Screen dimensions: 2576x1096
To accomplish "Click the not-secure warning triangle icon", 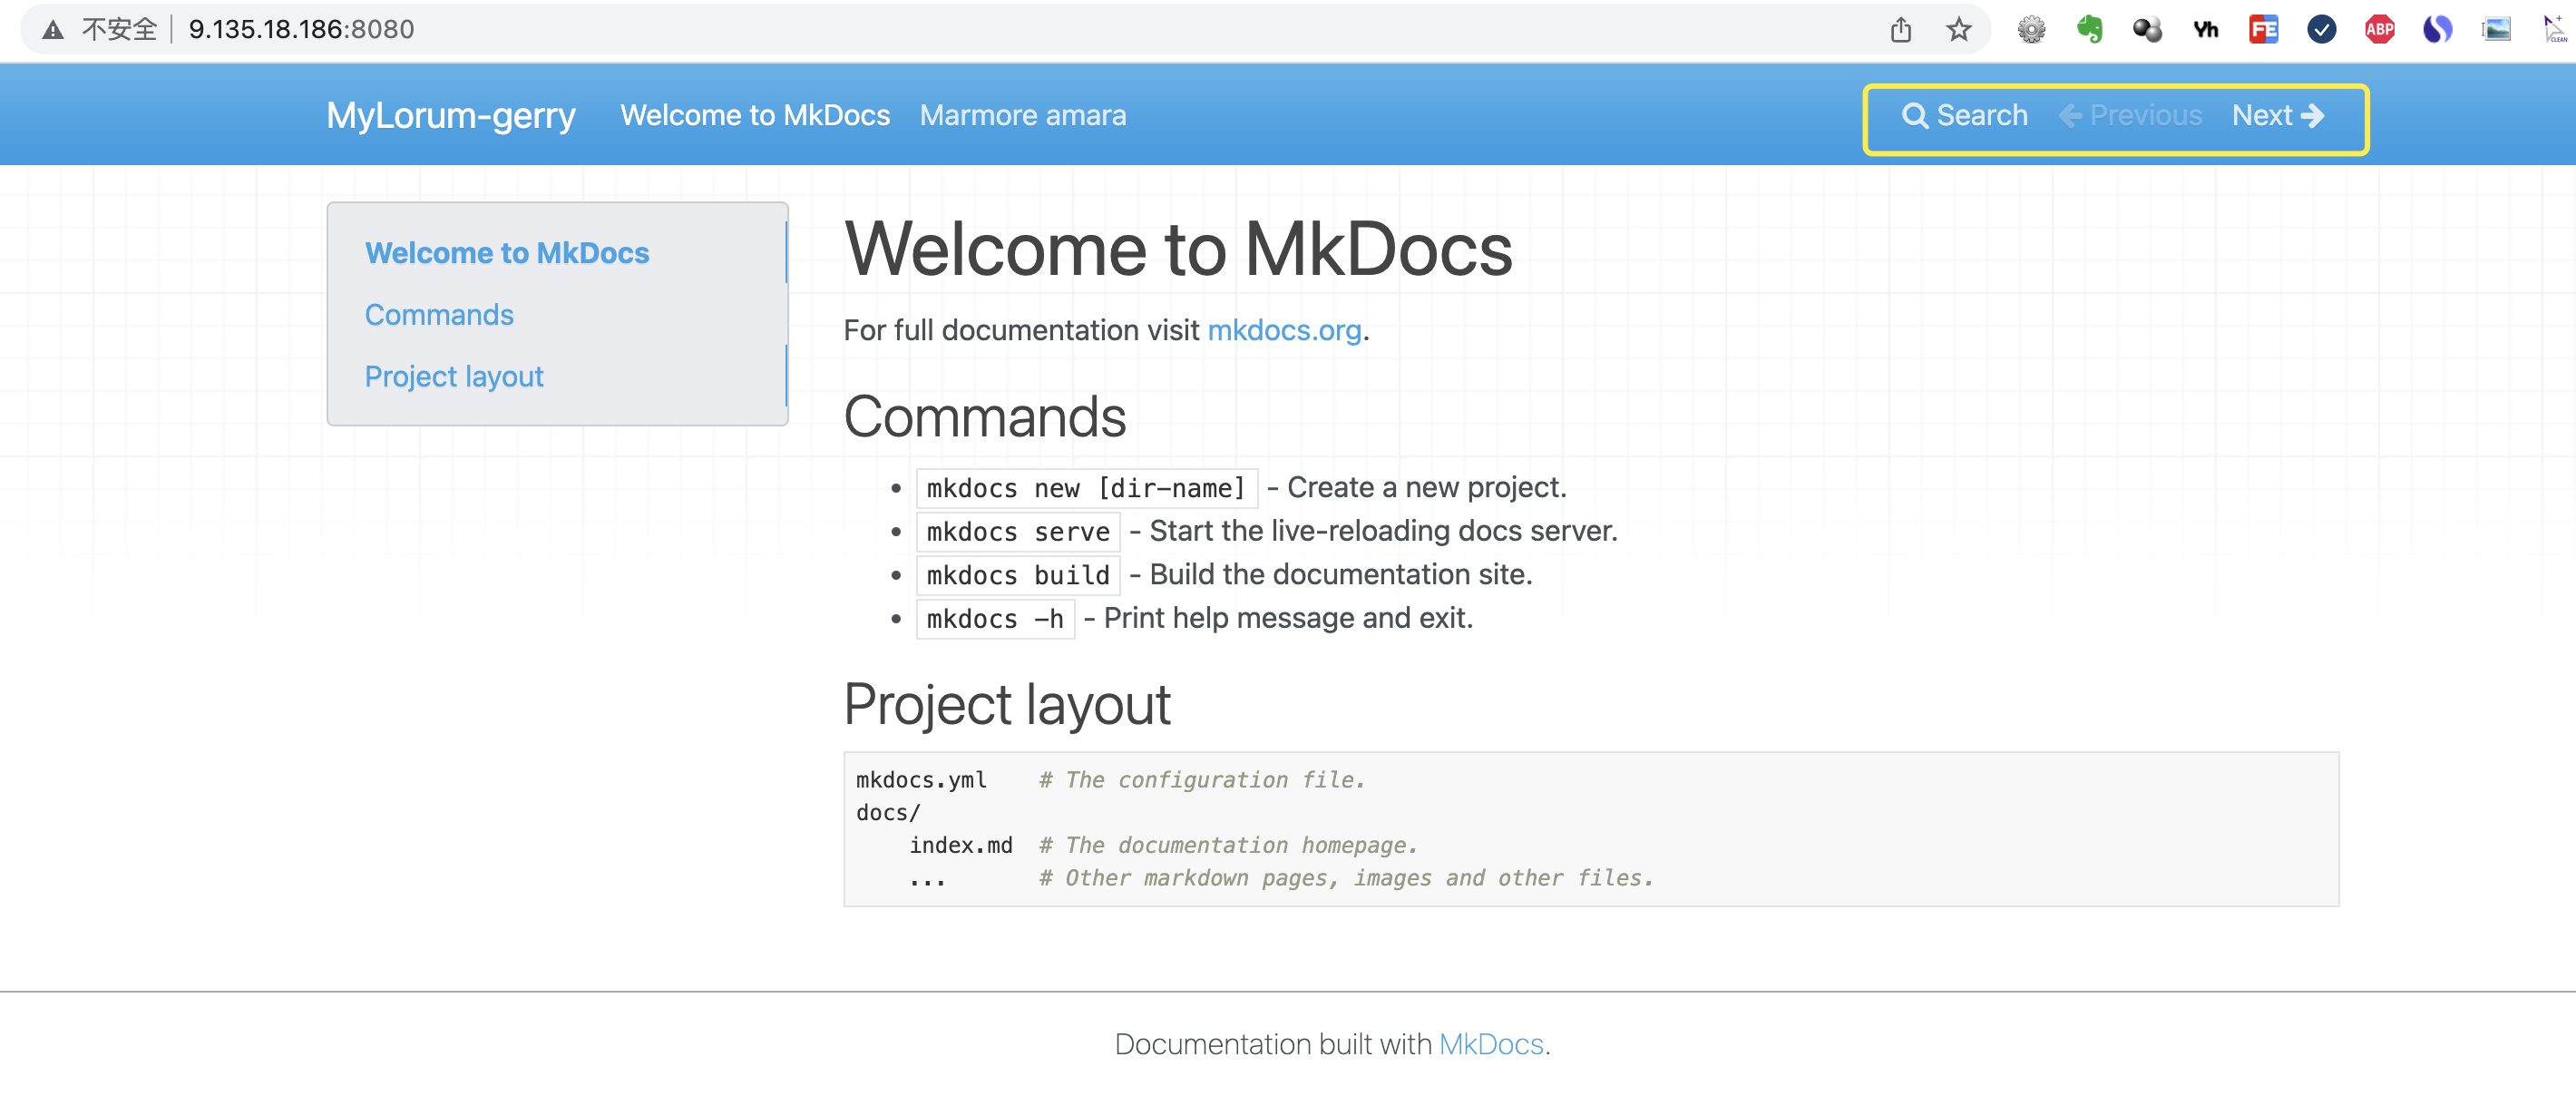I will [53, 30].
